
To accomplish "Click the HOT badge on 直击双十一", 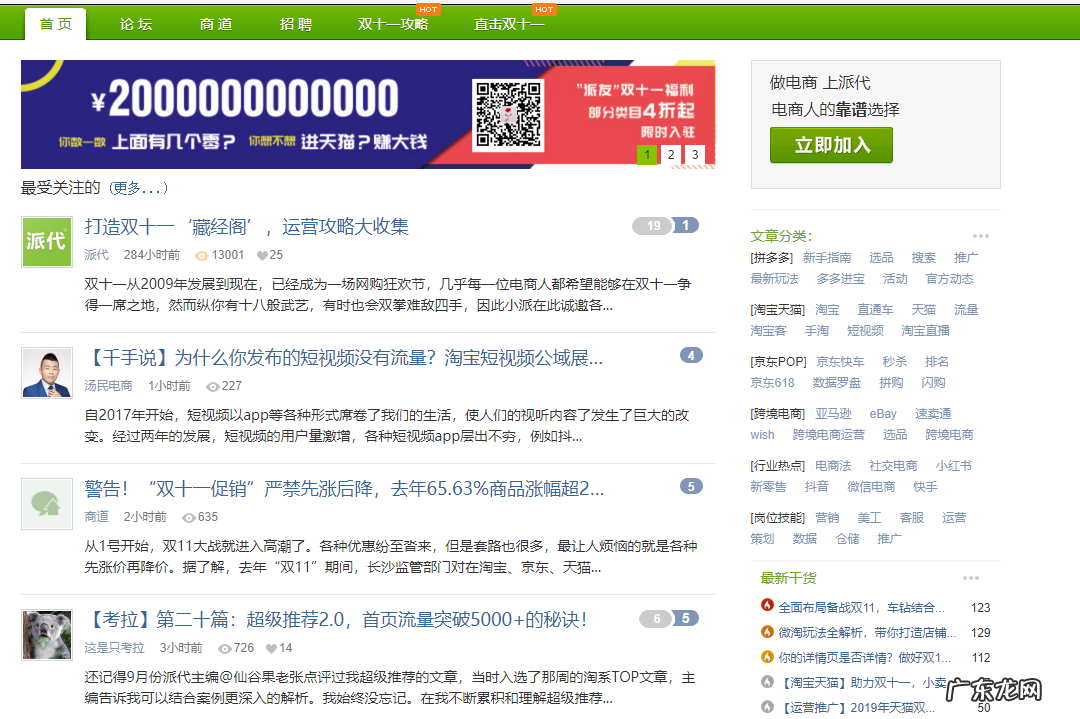I will coord(544,9).
